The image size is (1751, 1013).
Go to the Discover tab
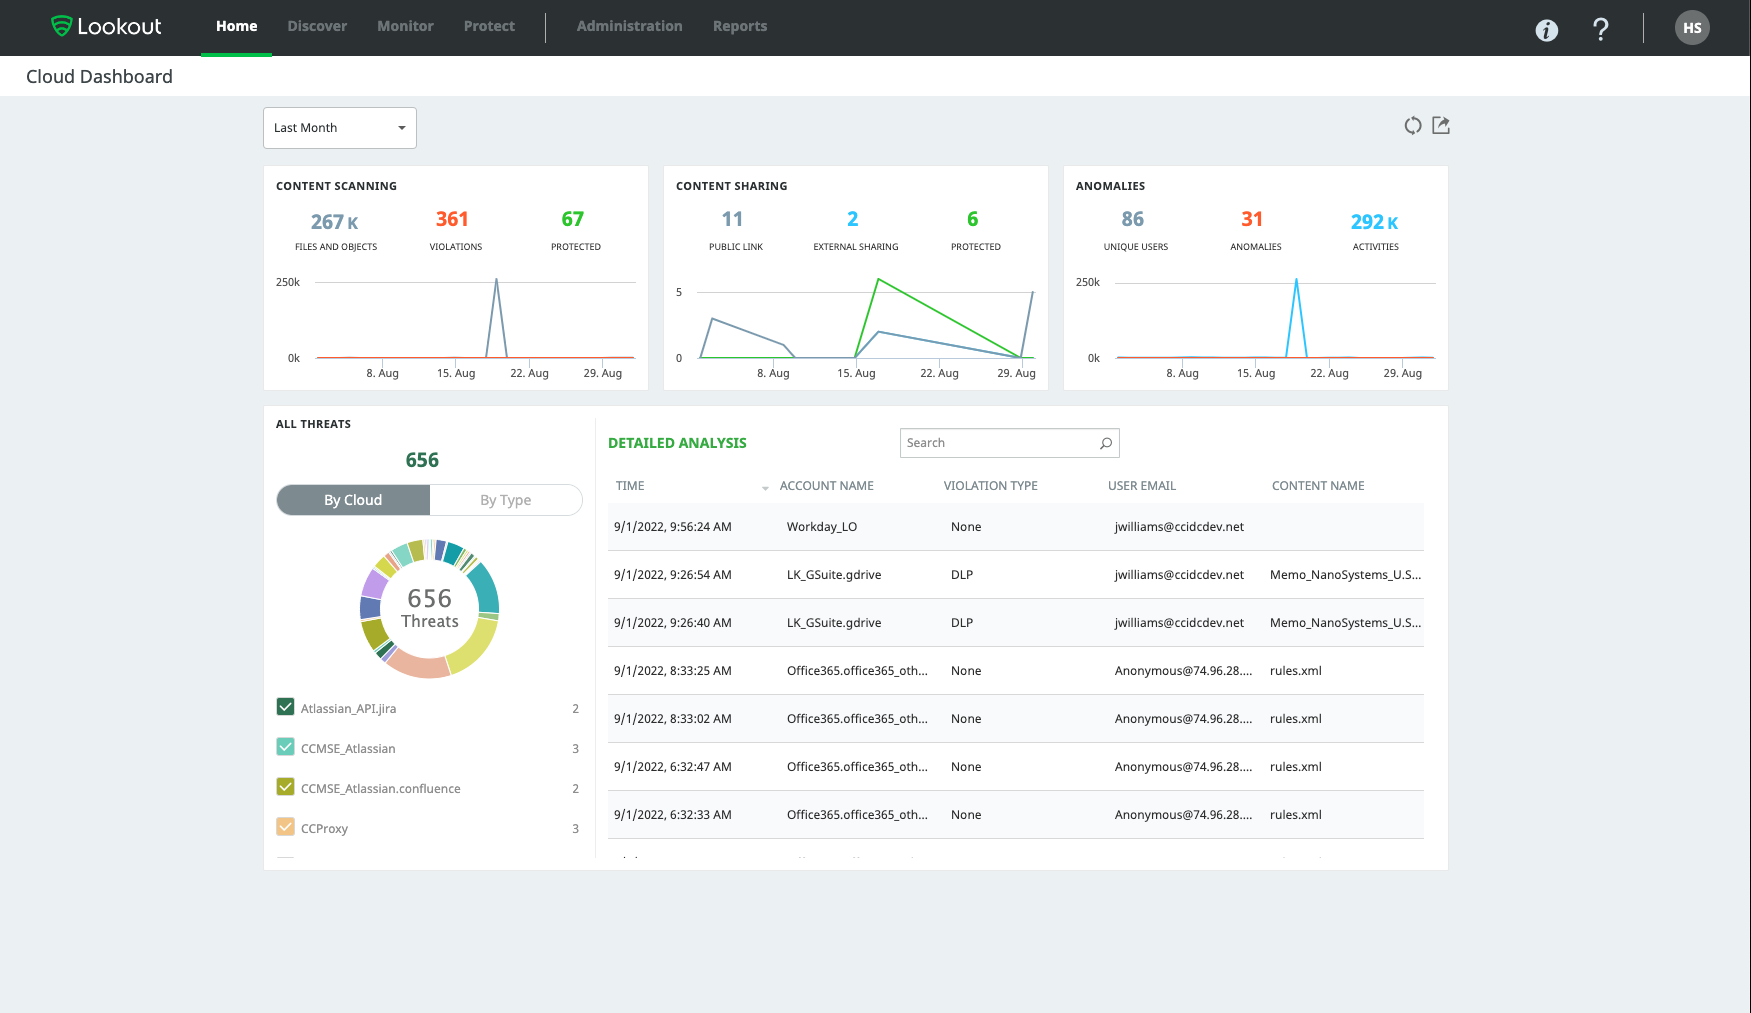click(x=317, y=26)
